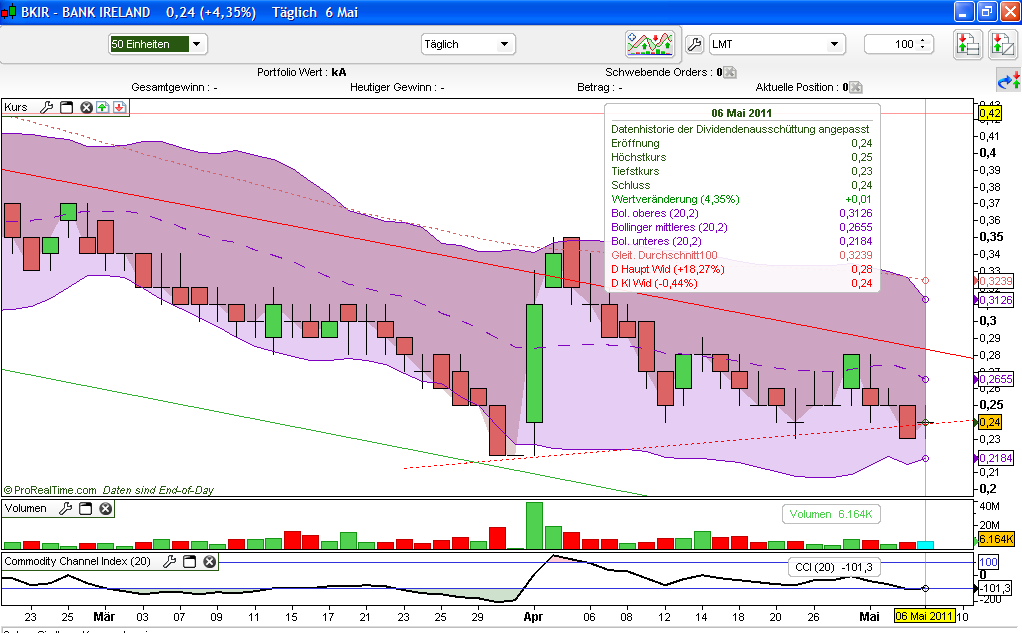Screen dimensions: 1022x633
Task: Click the 0,3239 moving average axis label
Action: coord(996,282)
